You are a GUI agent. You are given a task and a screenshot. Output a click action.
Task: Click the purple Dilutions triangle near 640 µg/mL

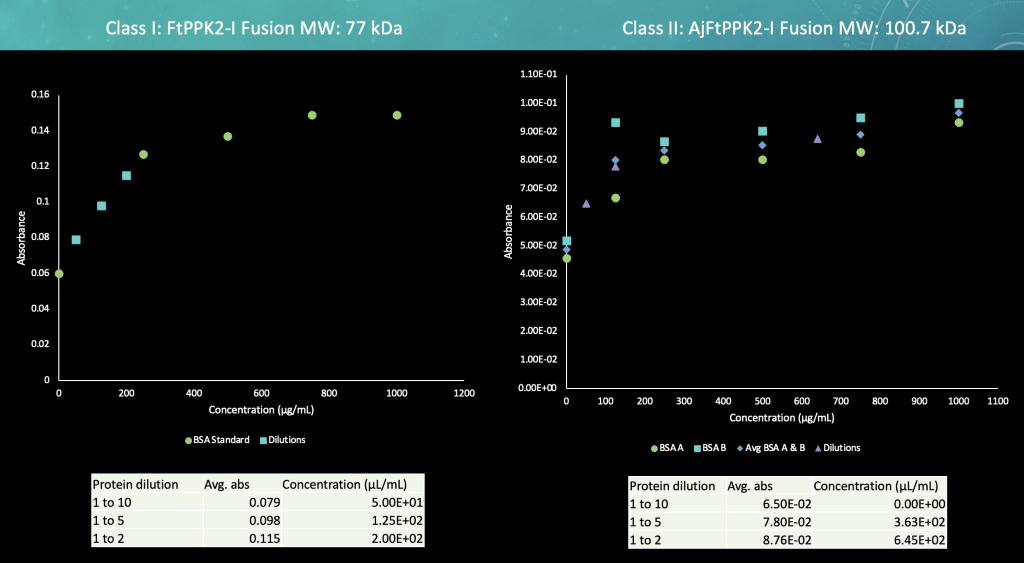click(x=818, y=139)
